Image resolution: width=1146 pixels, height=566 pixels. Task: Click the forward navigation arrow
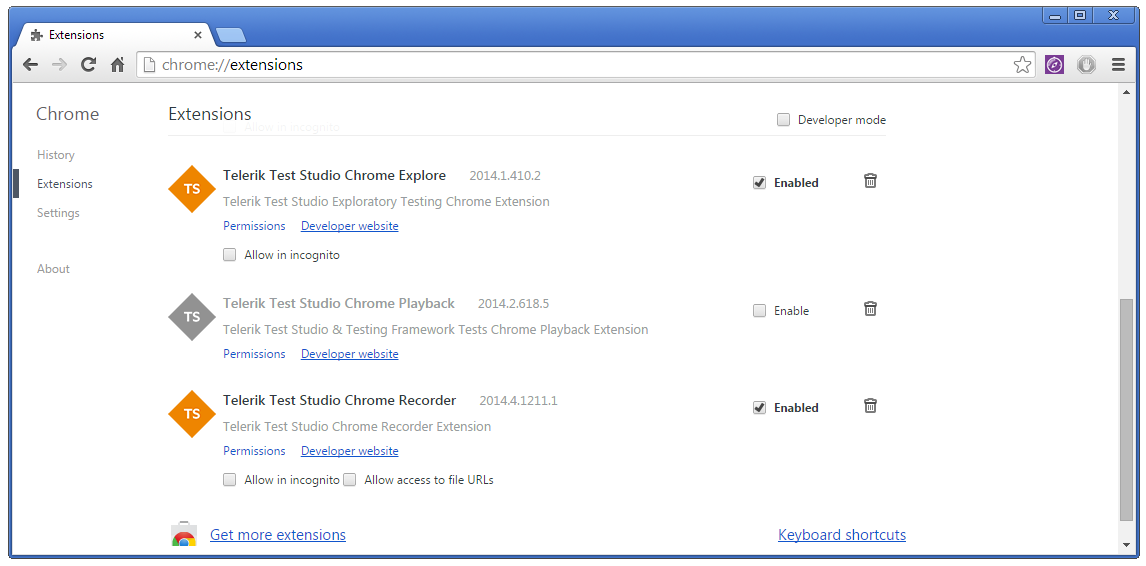[60, 65]
